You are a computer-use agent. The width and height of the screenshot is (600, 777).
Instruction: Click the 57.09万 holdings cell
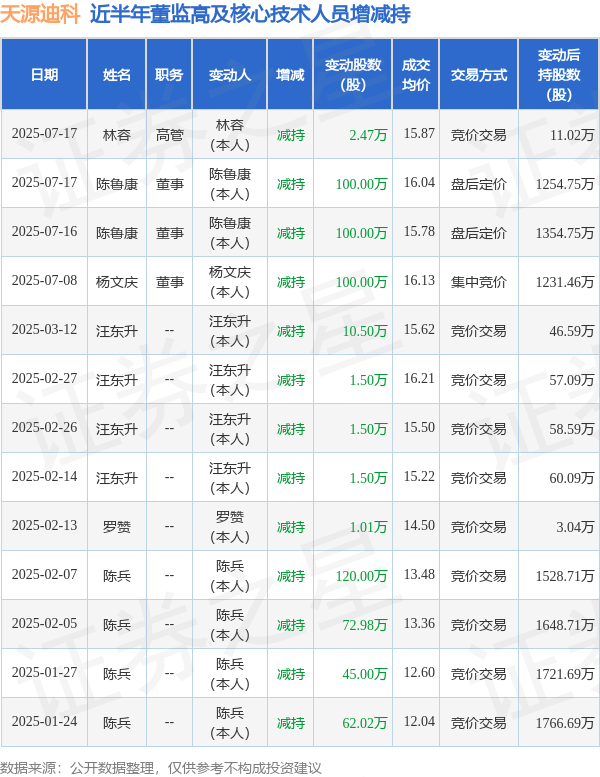(x=572, y=380)
